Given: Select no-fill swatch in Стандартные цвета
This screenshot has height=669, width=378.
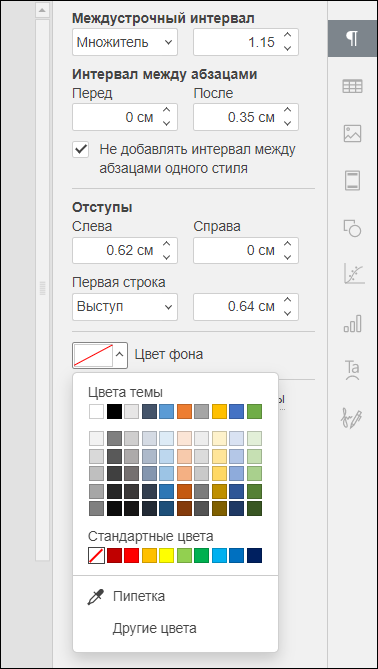Looking at the screenshot, I should [x=96, y=556].
